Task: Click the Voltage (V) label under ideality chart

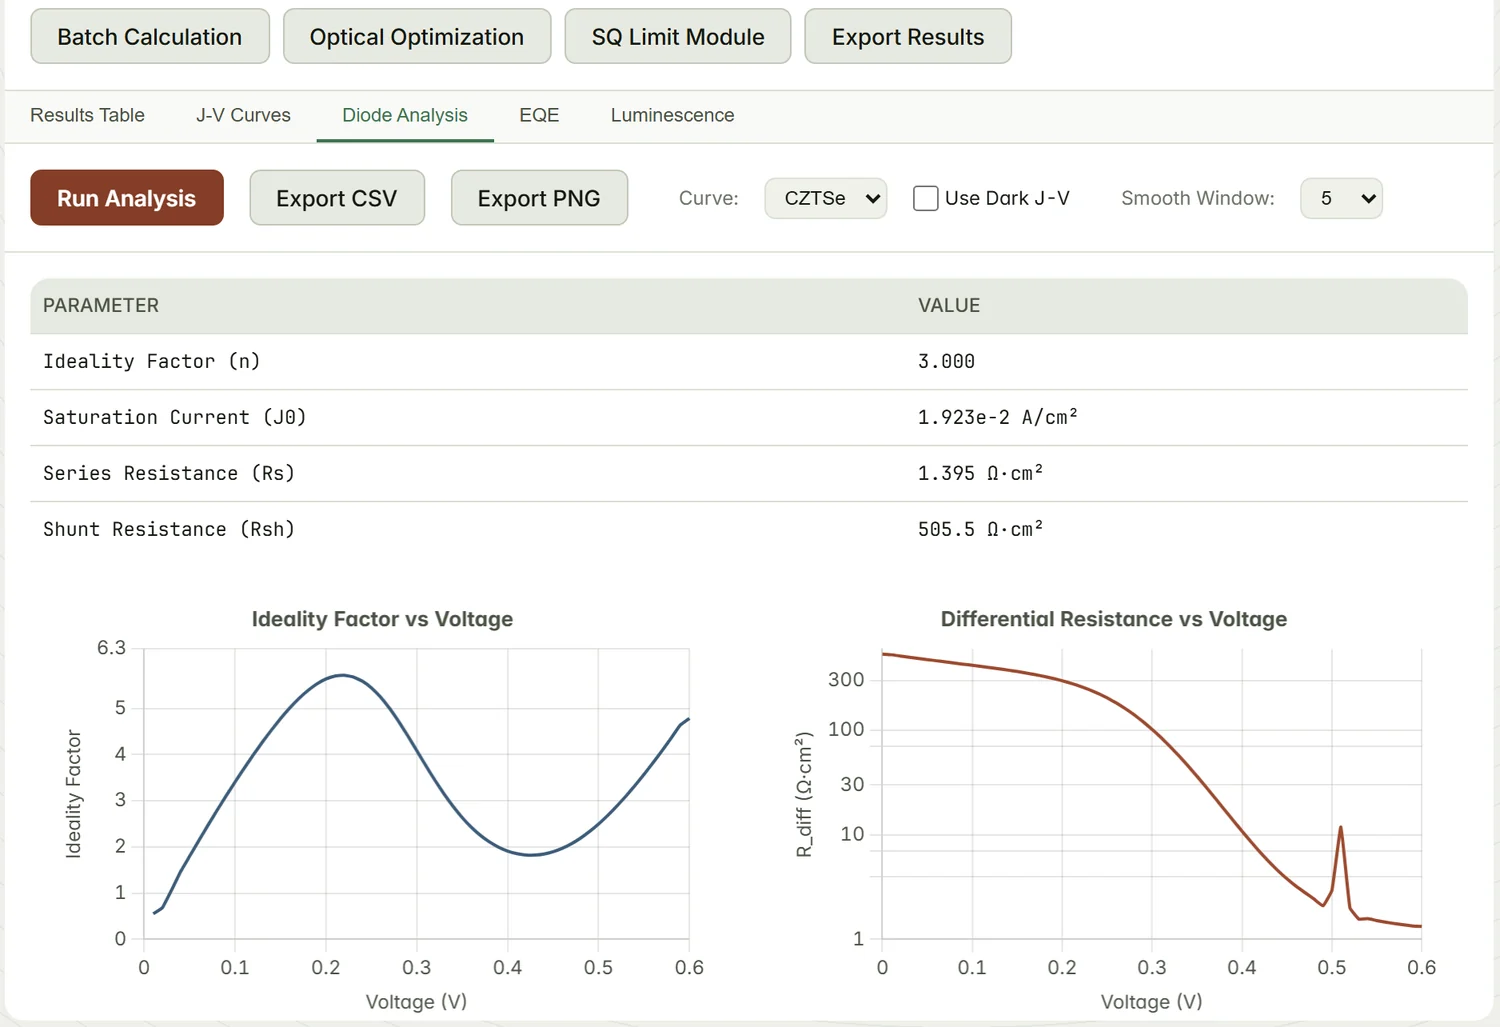Action: coord(416,1002)
